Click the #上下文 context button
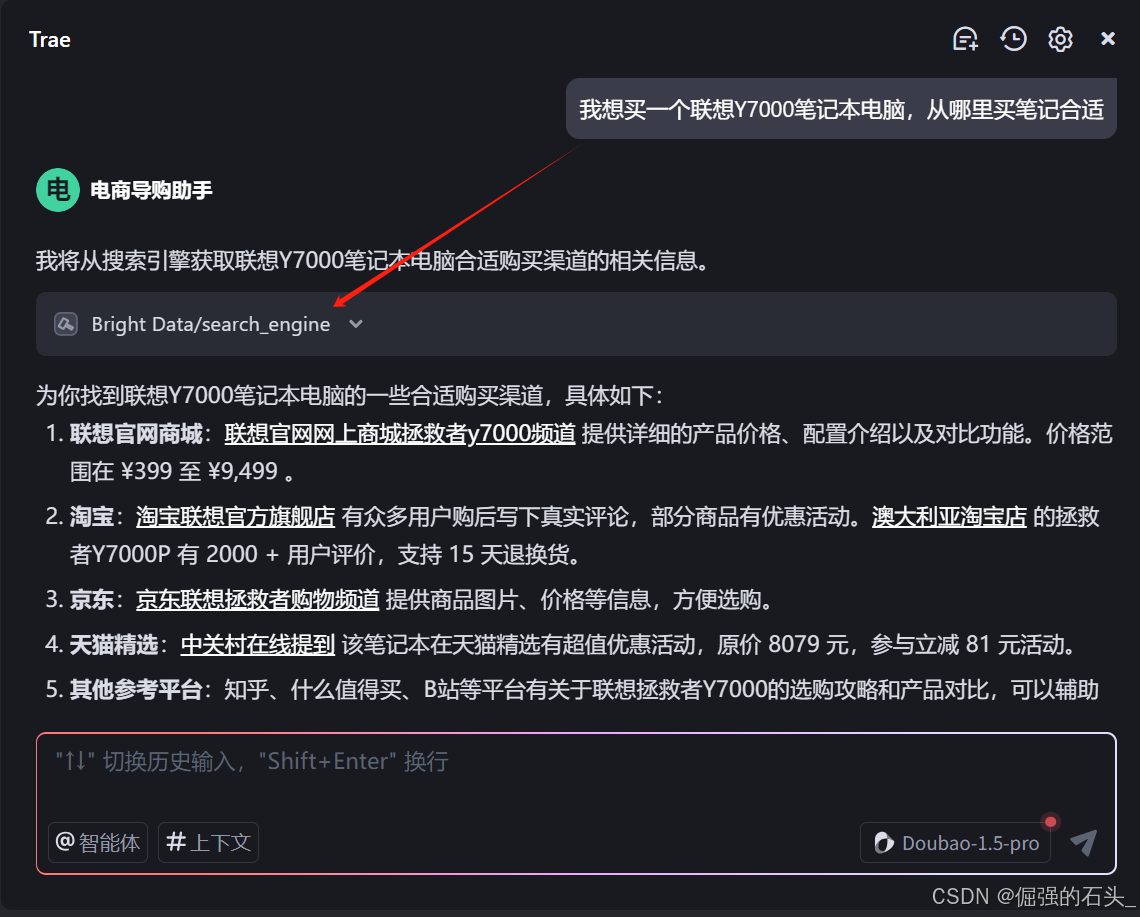 (209, 842)
